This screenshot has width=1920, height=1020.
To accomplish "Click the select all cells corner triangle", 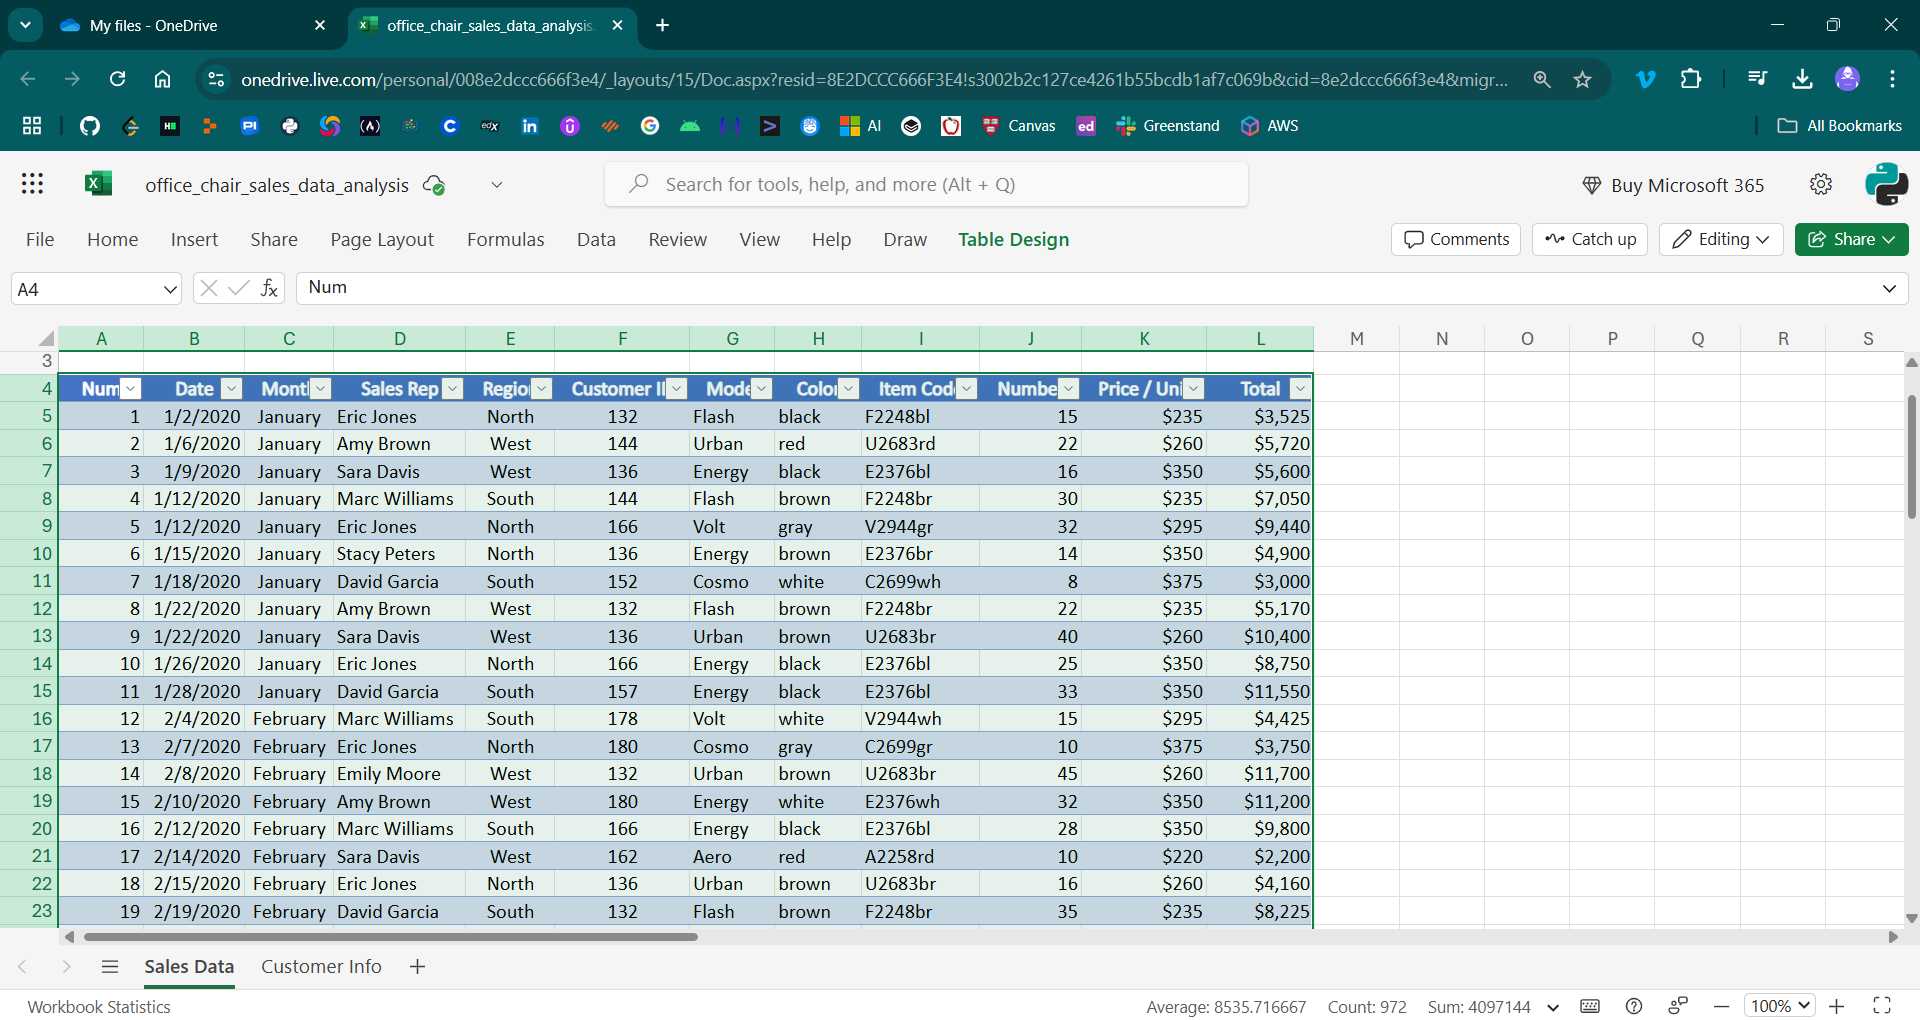I will click(x=46, y=338).
